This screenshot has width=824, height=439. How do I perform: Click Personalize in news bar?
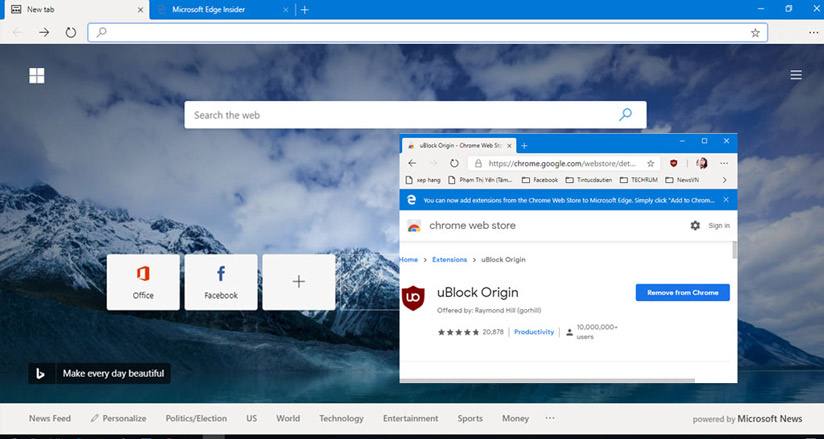(x=118, y=418)
